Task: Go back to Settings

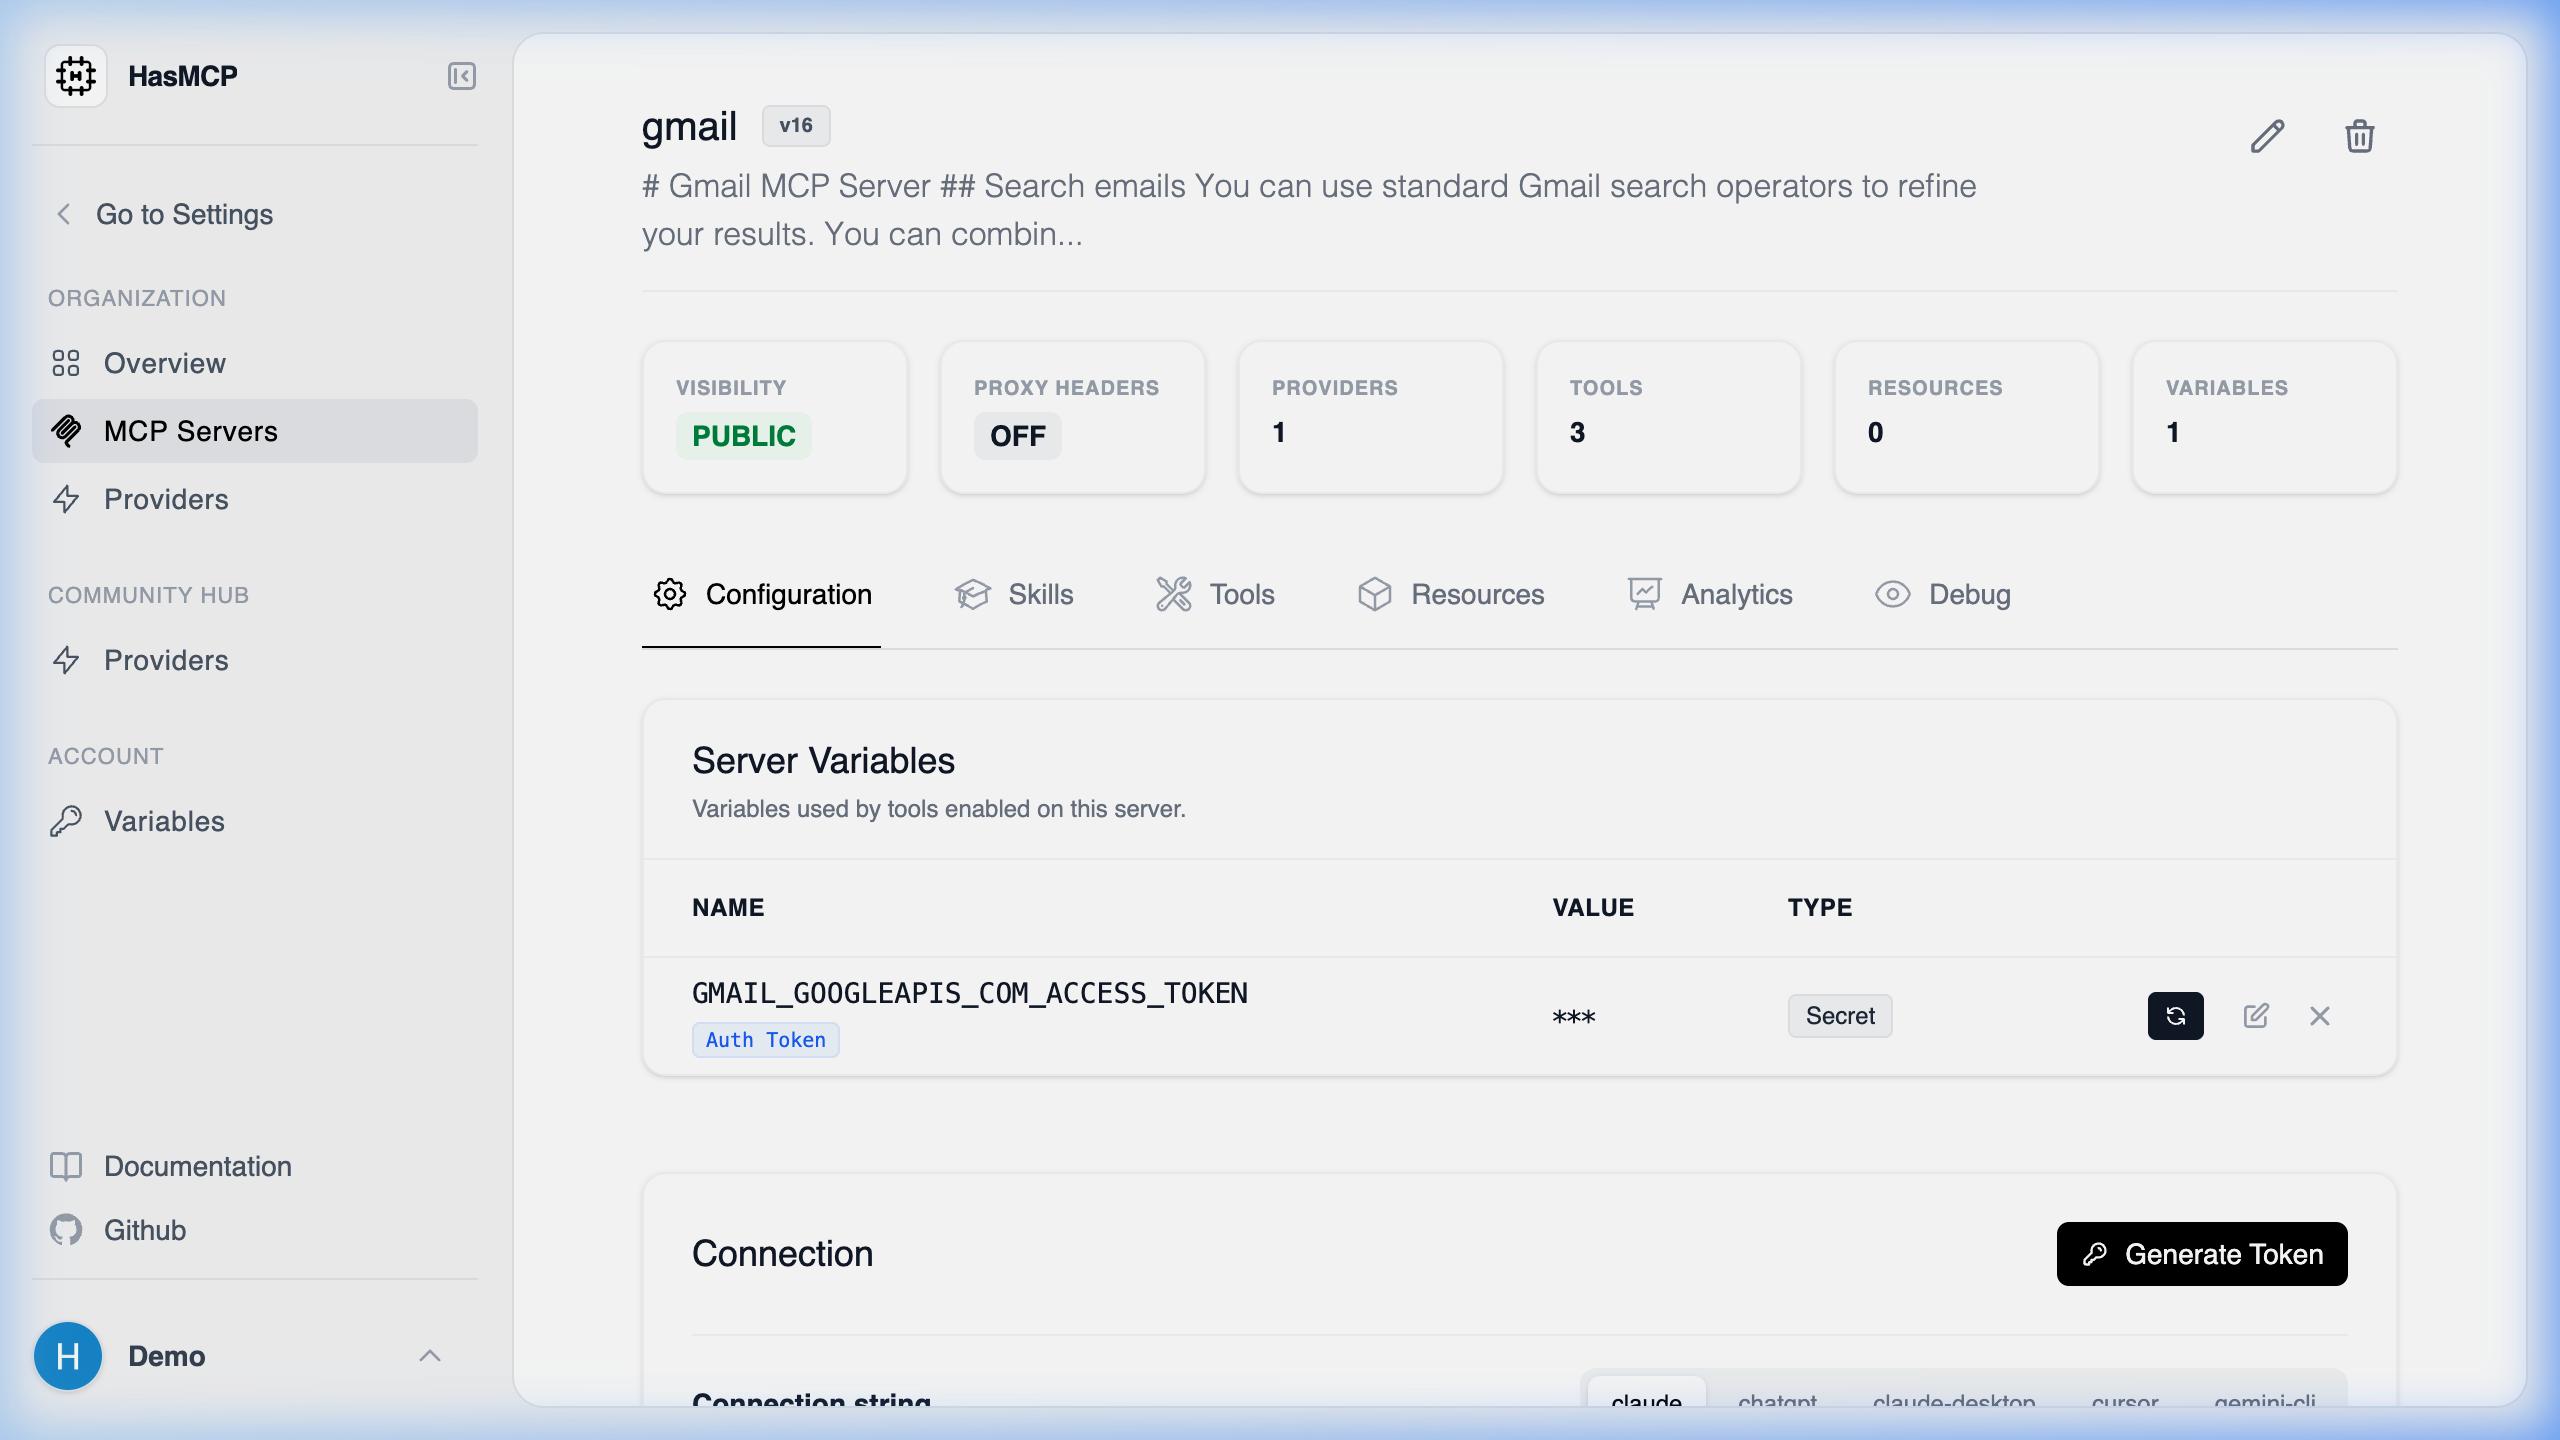Action: tap(183, 214)
